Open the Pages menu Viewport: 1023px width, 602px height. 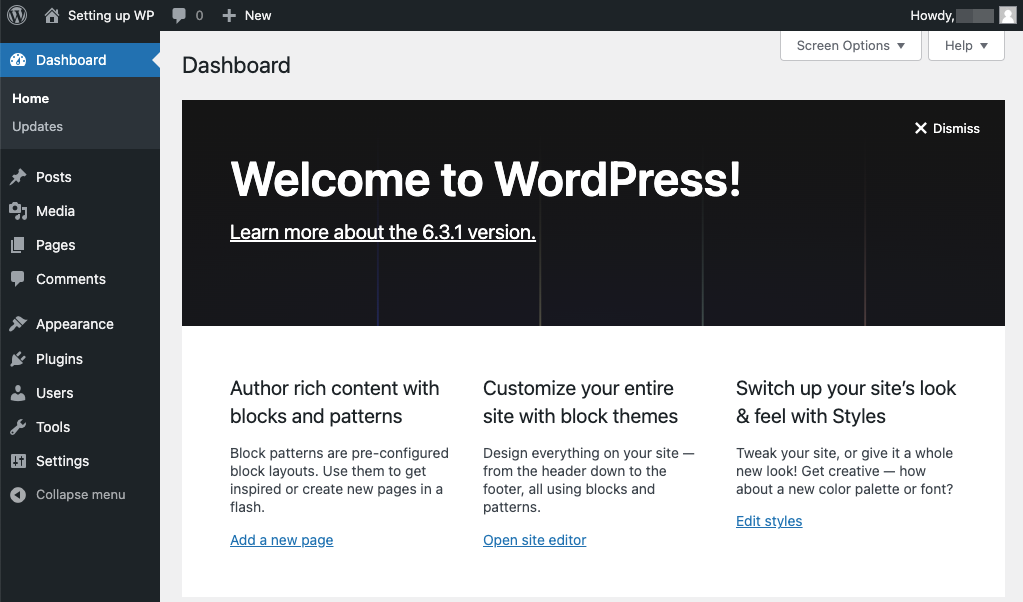coord(80,245)
